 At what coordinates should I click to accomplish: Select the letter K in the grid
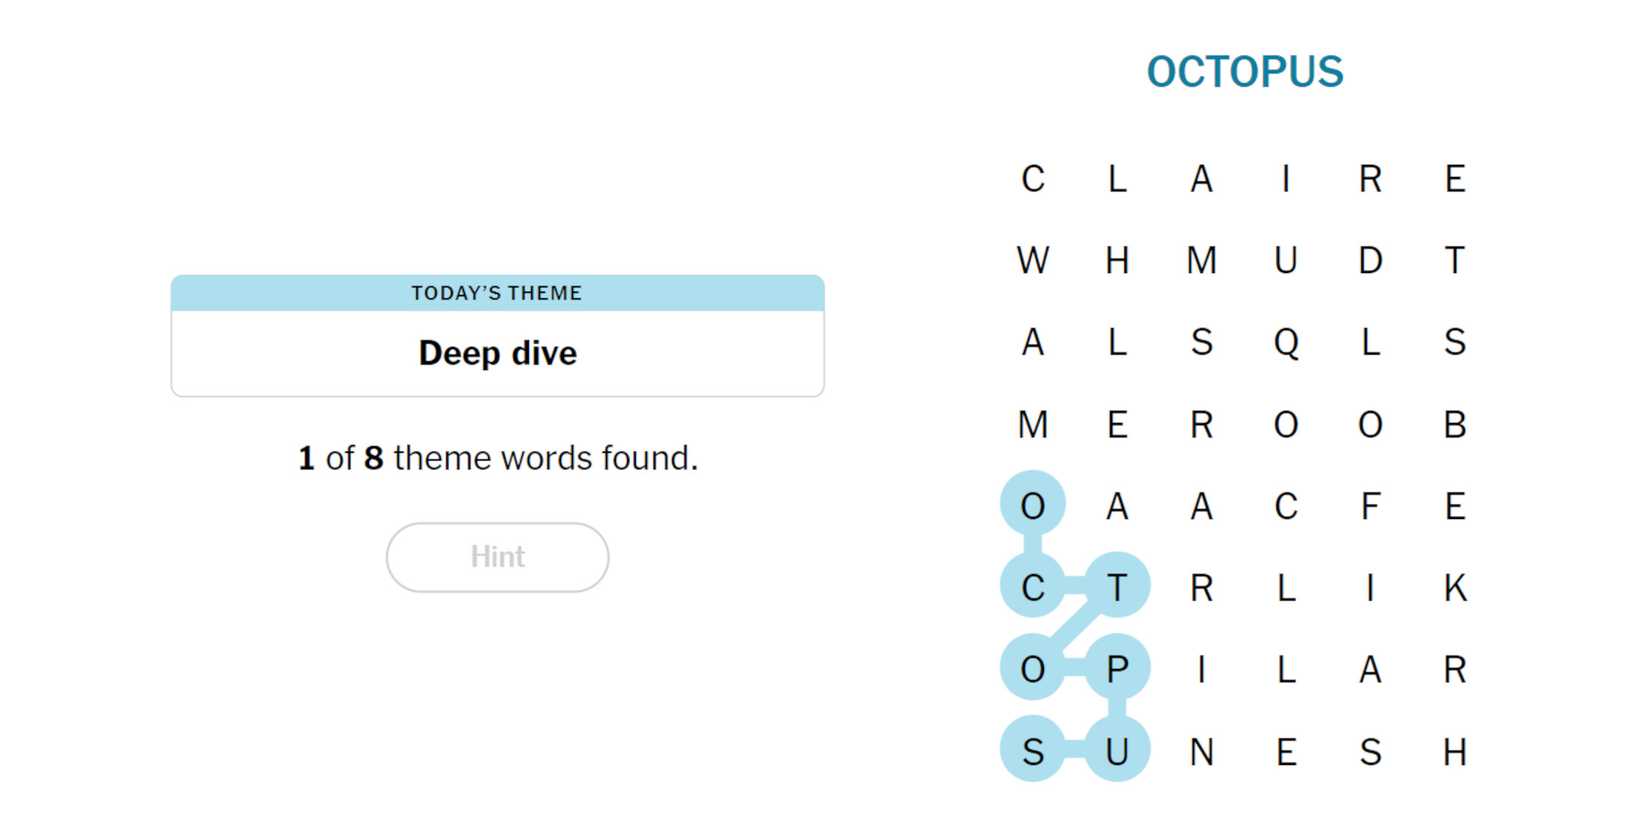coord(1455,588)
